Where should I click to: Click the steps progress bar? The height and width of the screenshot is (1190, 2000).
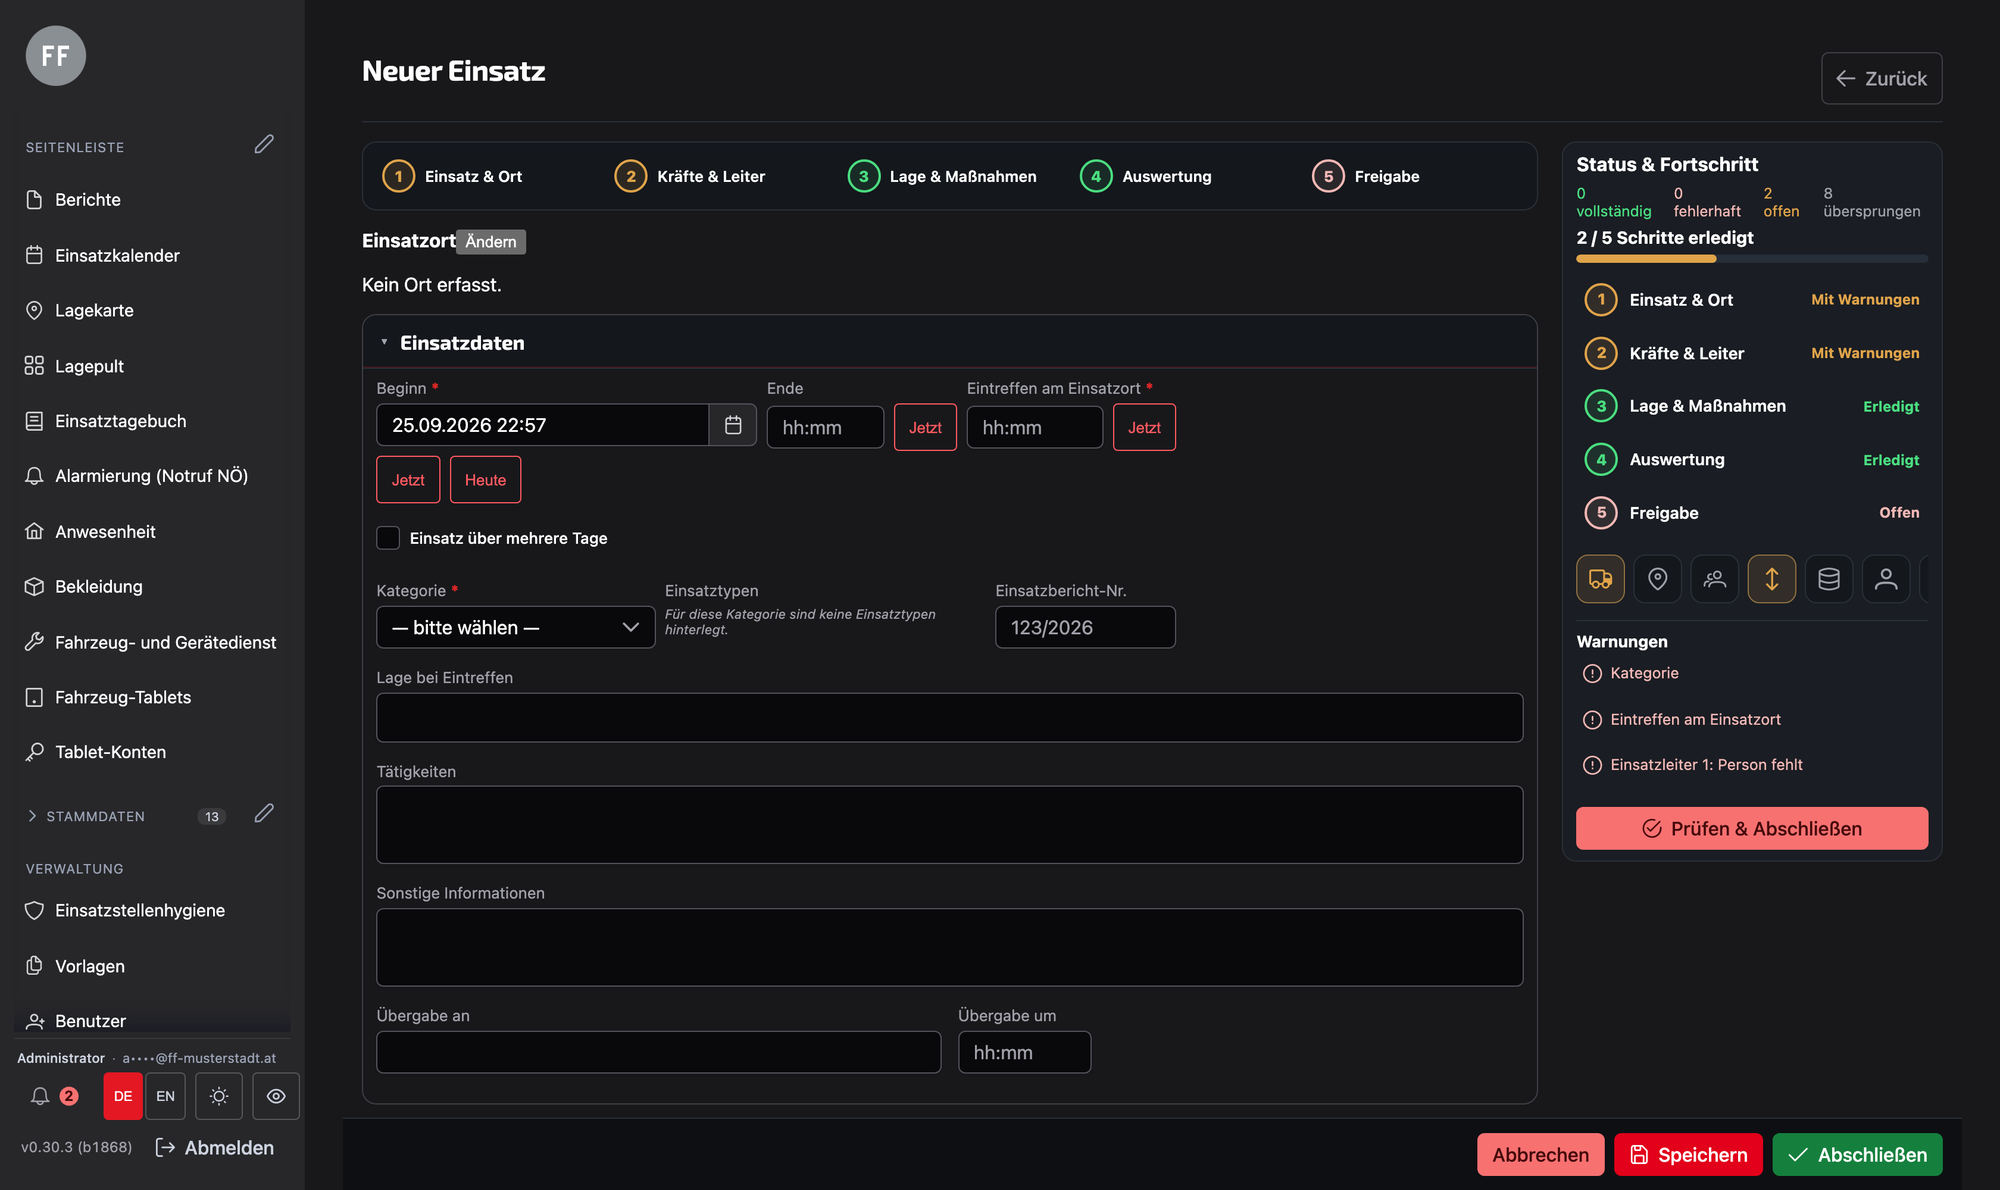(x=1752, y=259)
